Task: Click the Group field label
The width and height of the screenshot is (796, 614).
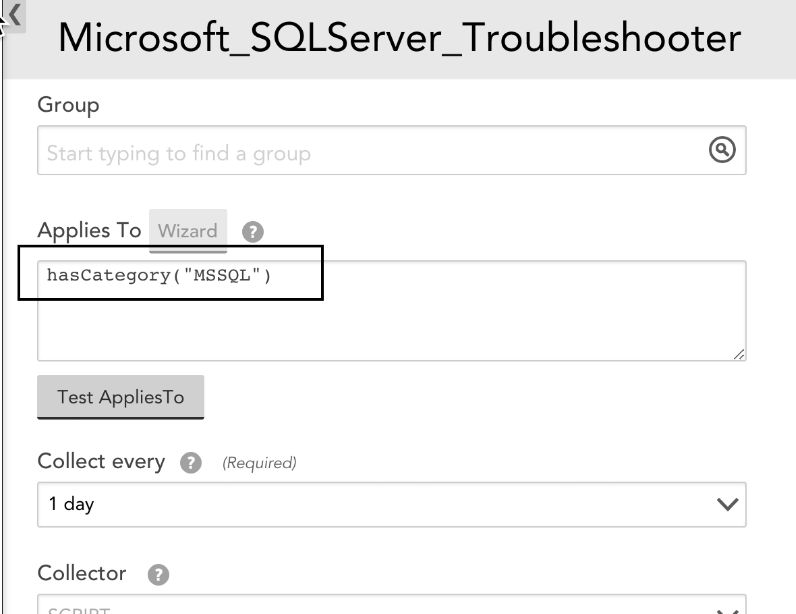Action: coord(69,105)
